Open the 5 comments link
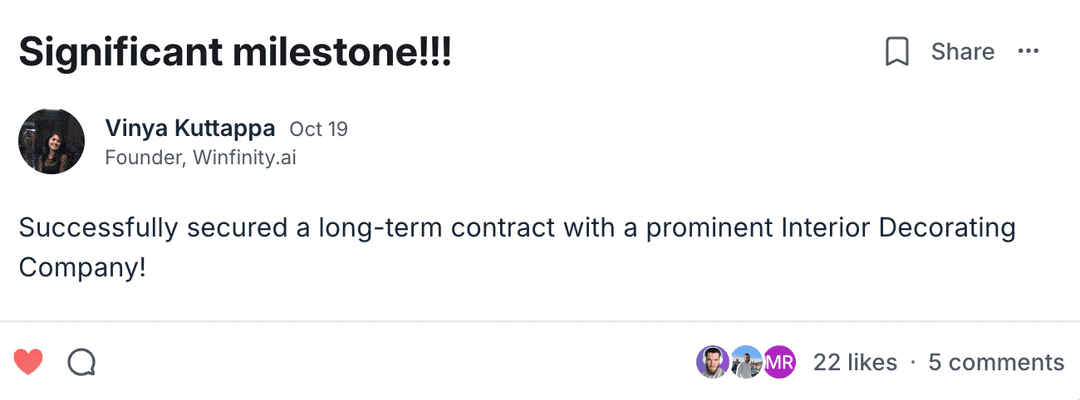Viewport: 1080px width, 400px height. (x=996, y=362)
